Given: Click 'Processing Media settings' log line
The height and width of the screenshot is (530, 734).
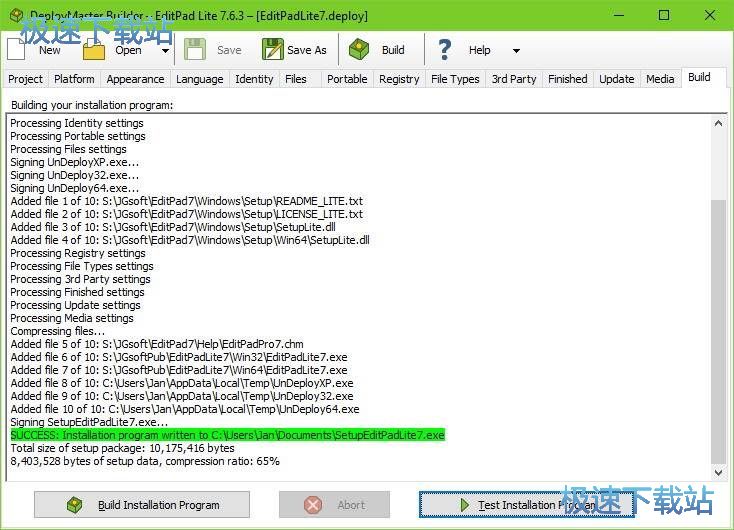Looking at the screenshot, I should tap(72, 318).
